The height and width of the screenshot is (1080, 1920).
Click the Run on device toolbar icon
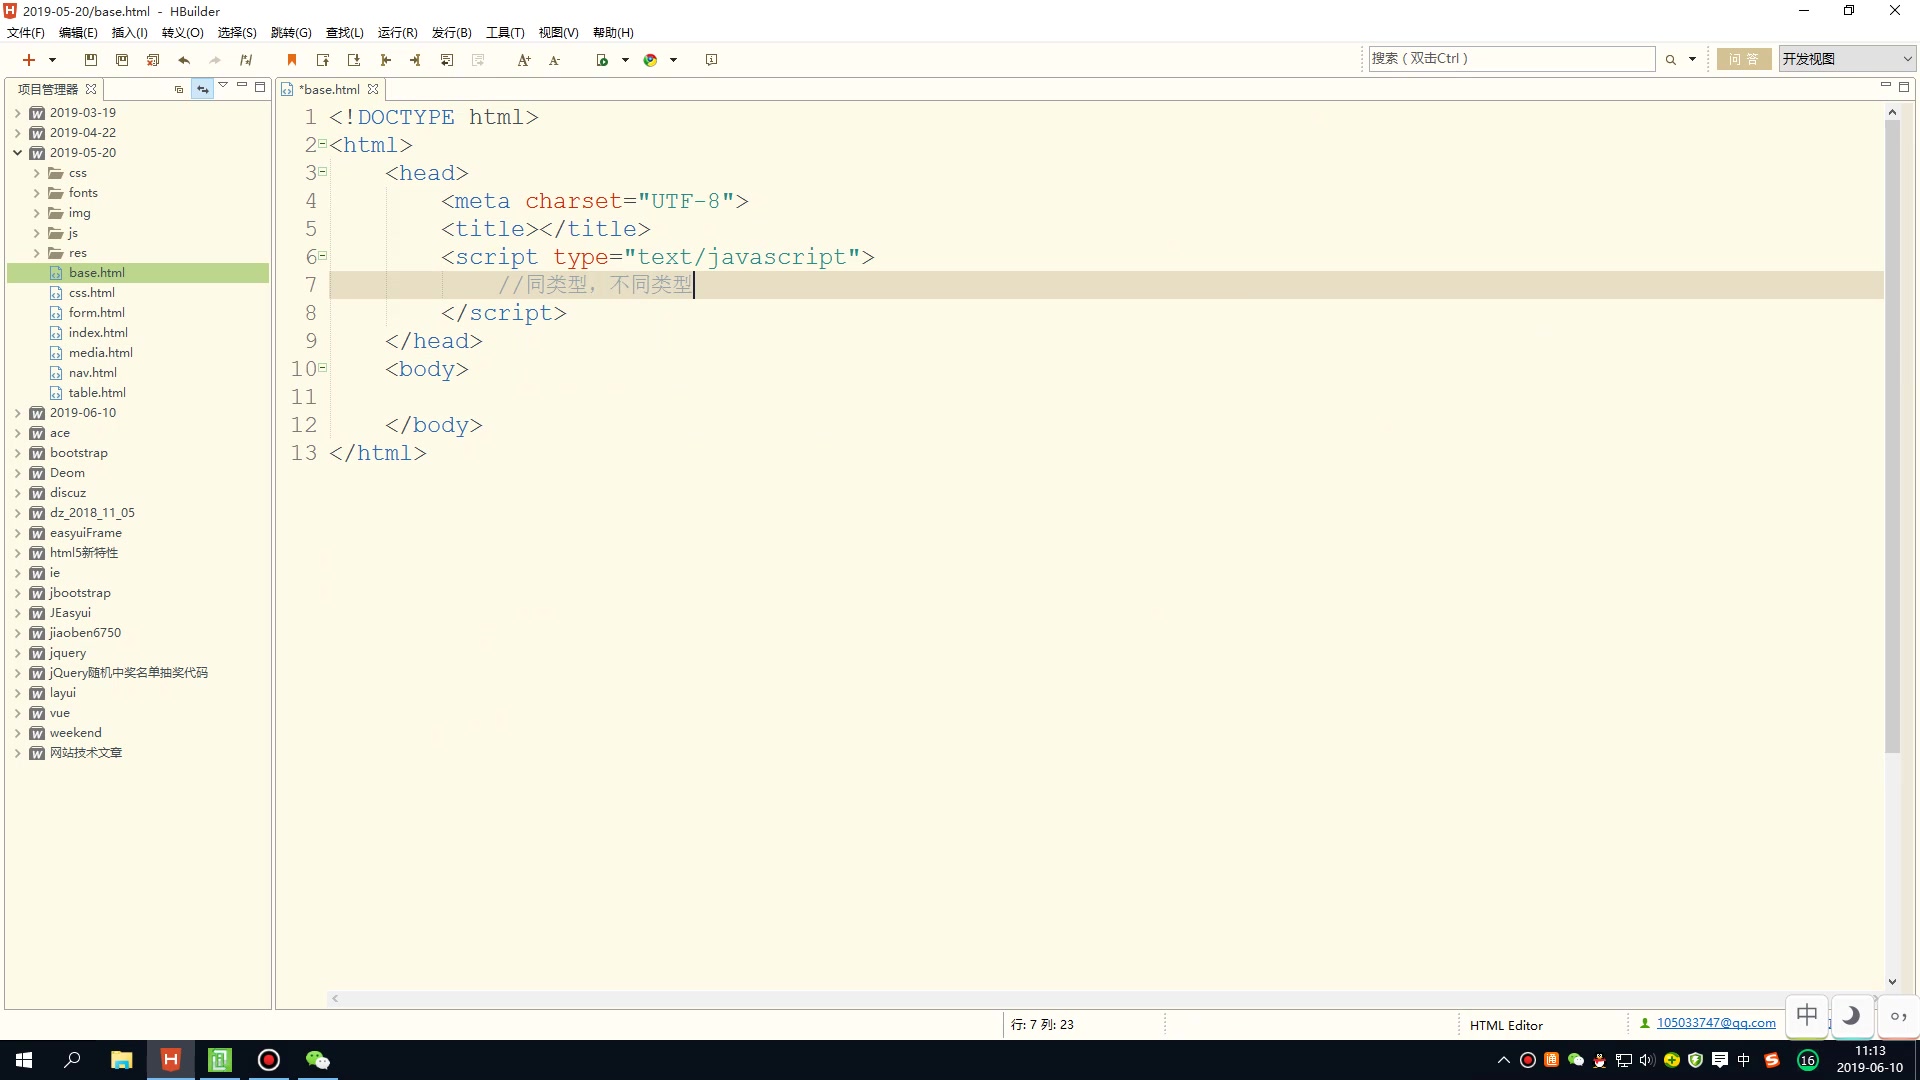pyautogui.click(x=602, y=60)
